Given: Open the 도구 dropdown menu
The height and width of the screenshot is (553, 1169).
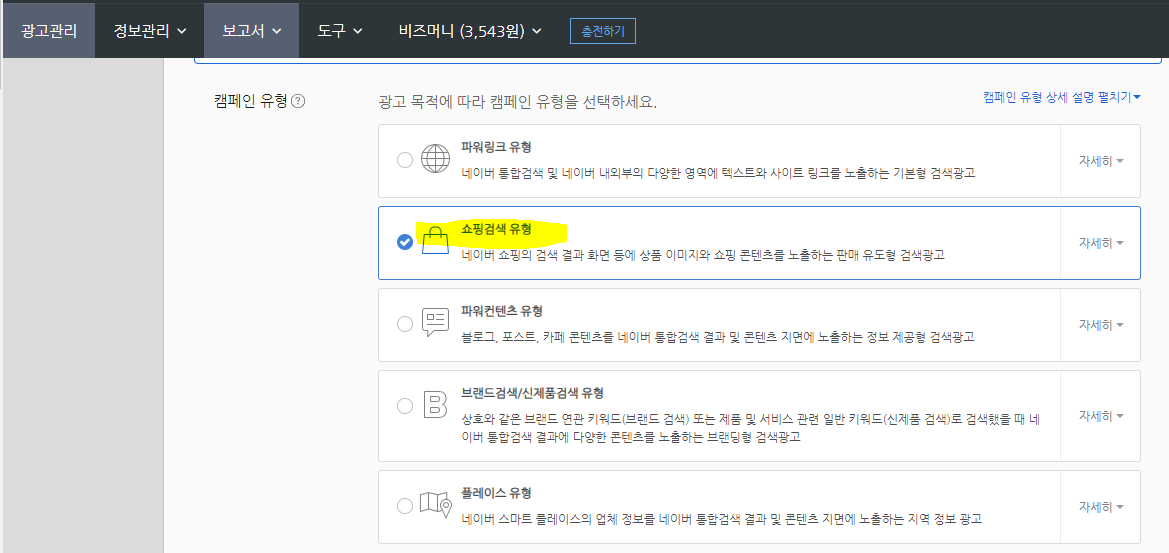Looking at the screenshot, I should (340, 31).
